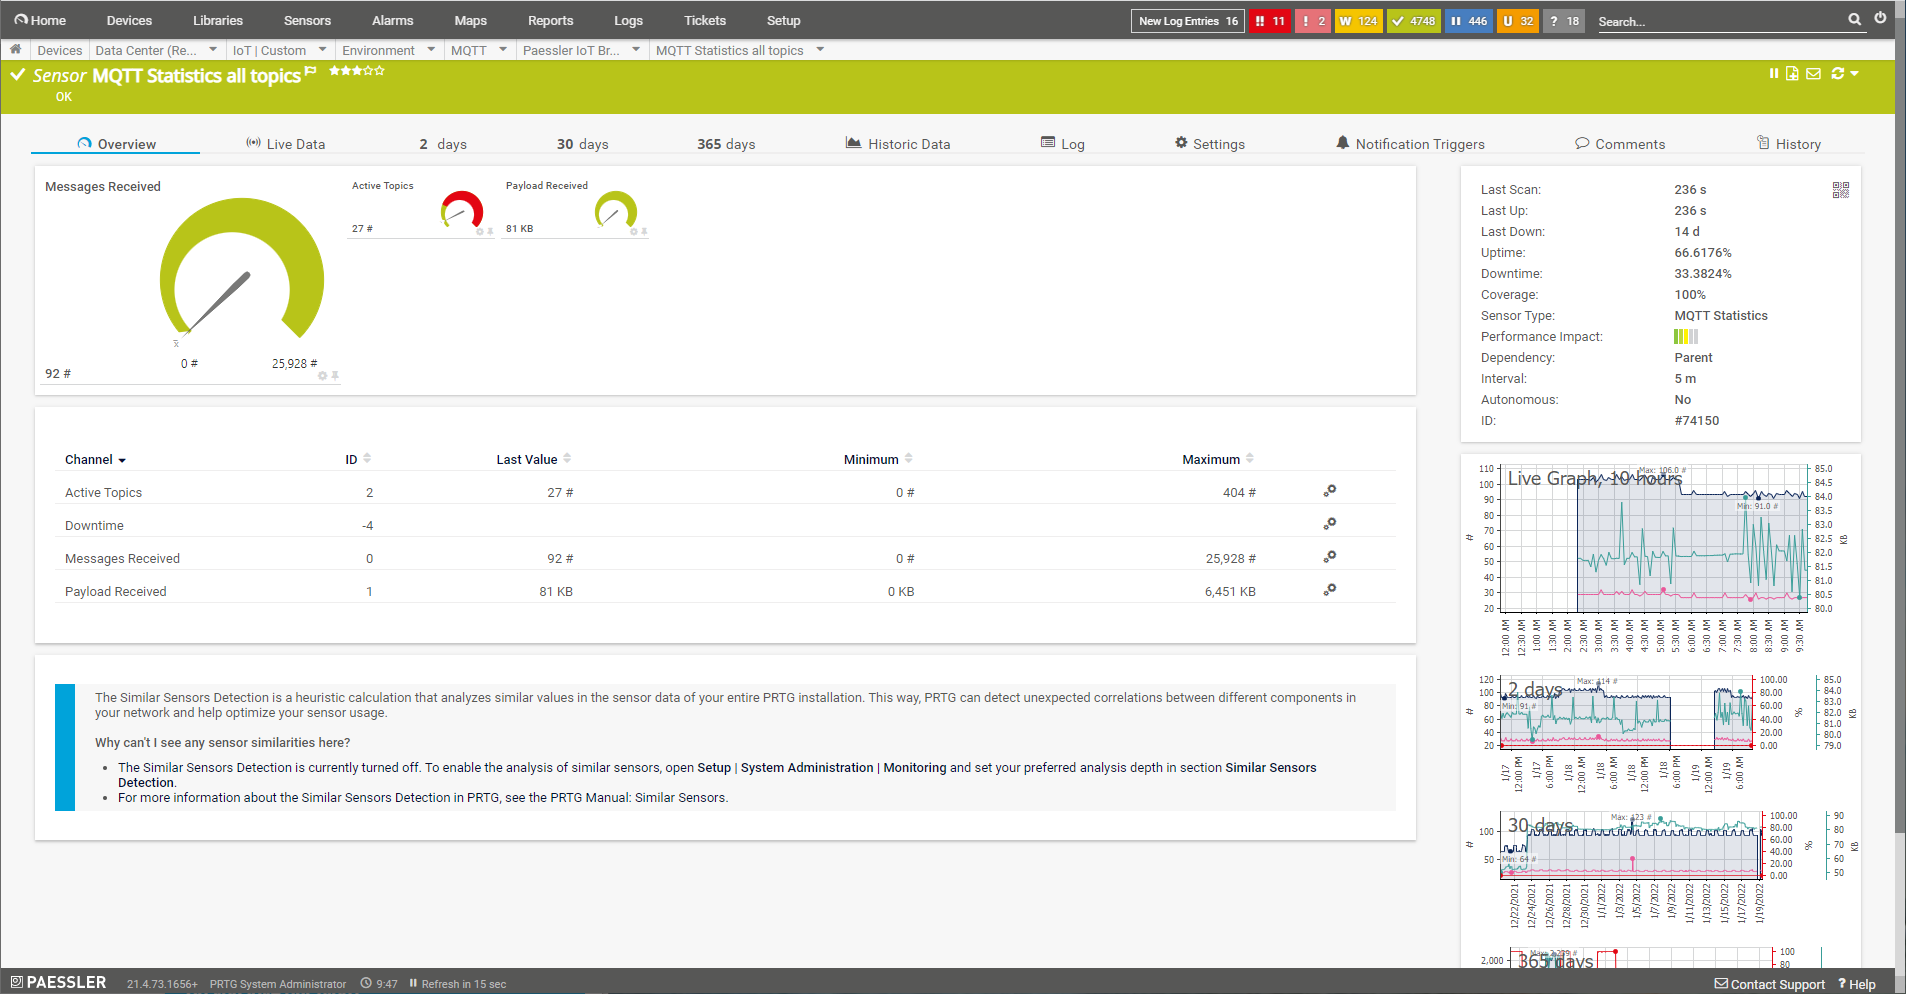Expand the MQTT breadcrumb dropdown

[x=502, y=49]
